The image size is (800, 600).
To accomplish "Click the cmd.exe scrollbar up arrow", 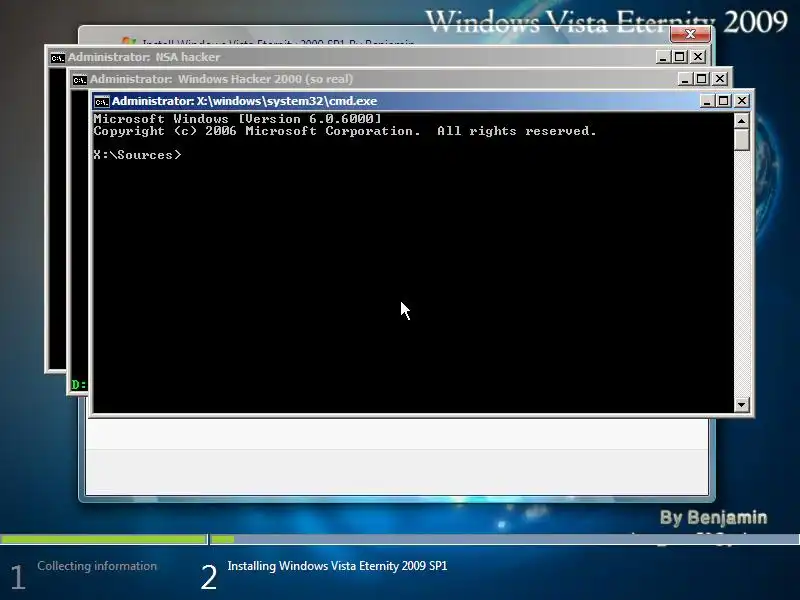I will coord(741,121).
